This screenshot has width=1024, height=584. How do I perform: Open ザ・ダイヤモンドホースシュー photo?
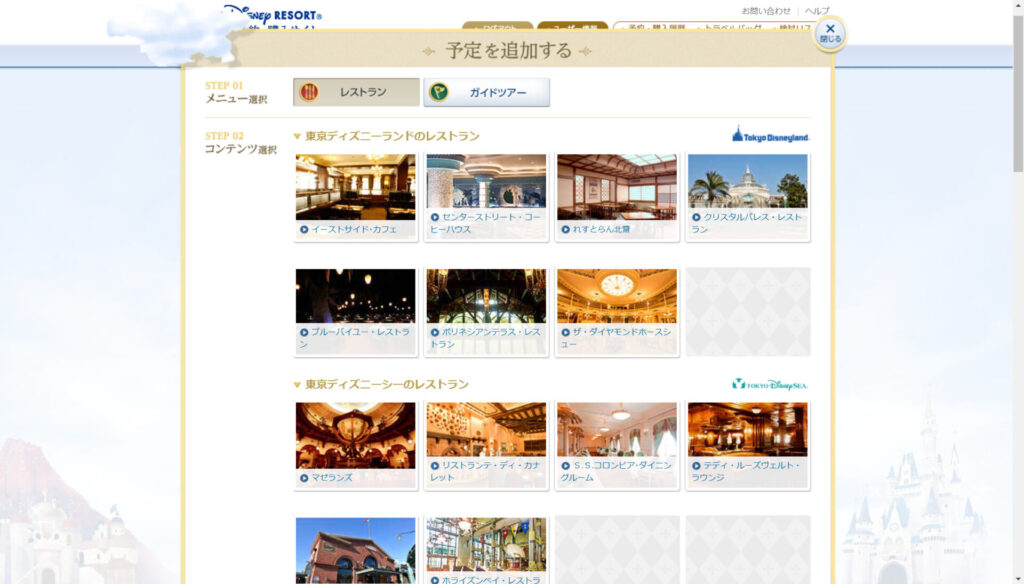pos(616,296)
